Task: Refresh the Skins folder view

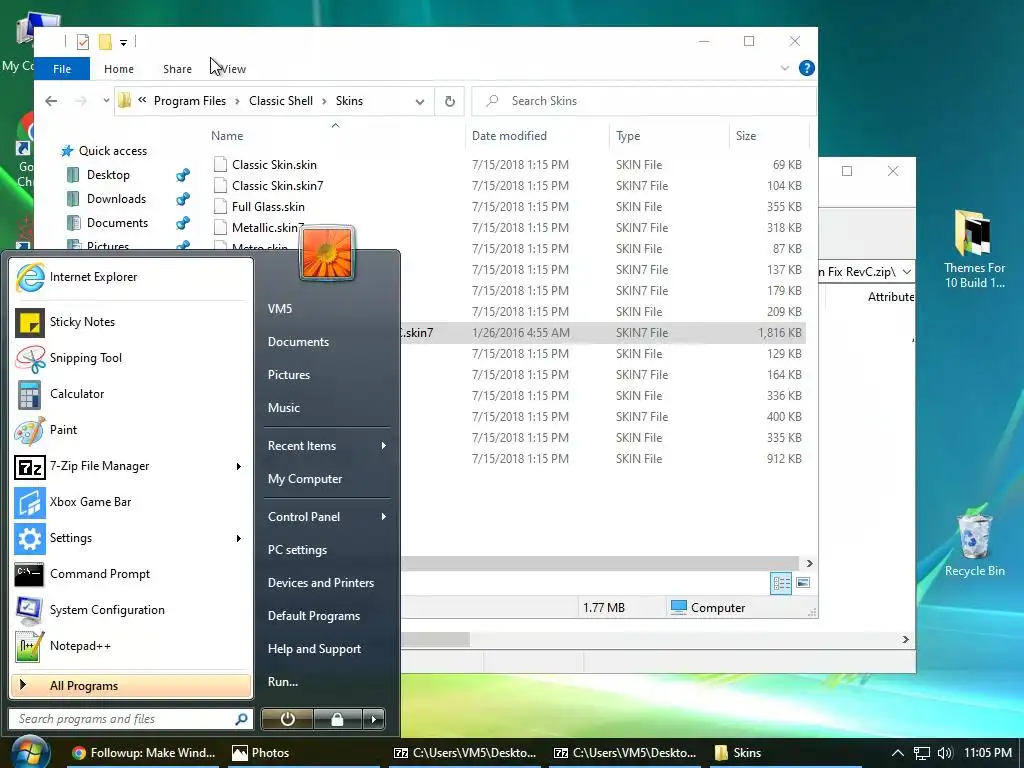Action: (x=449, y=101)
